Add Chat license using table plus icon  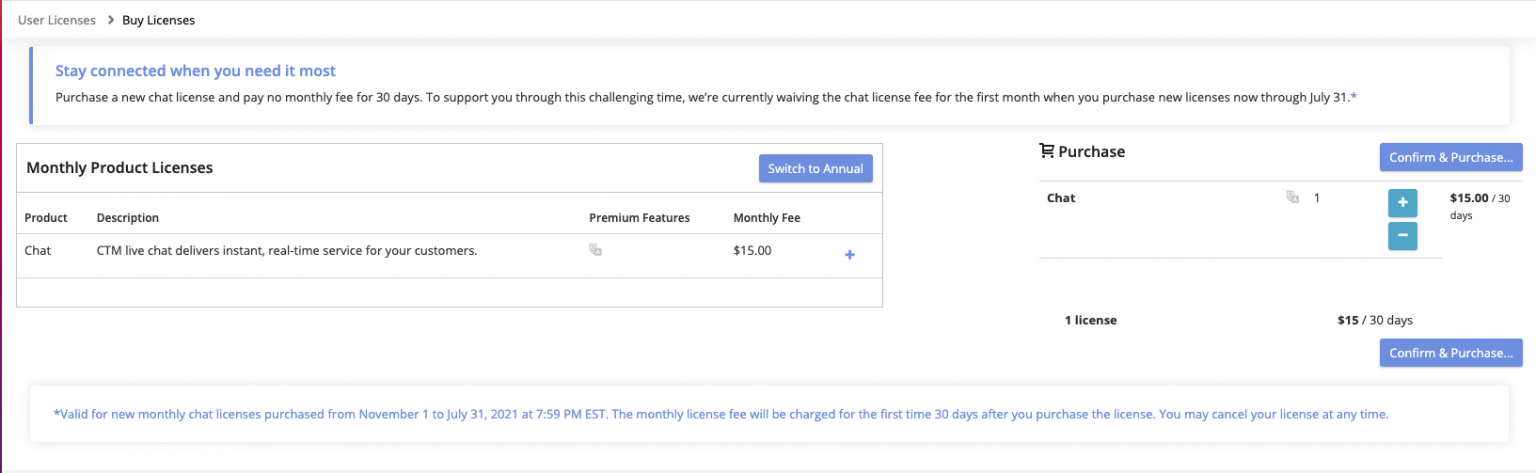[x=850, y=255]
